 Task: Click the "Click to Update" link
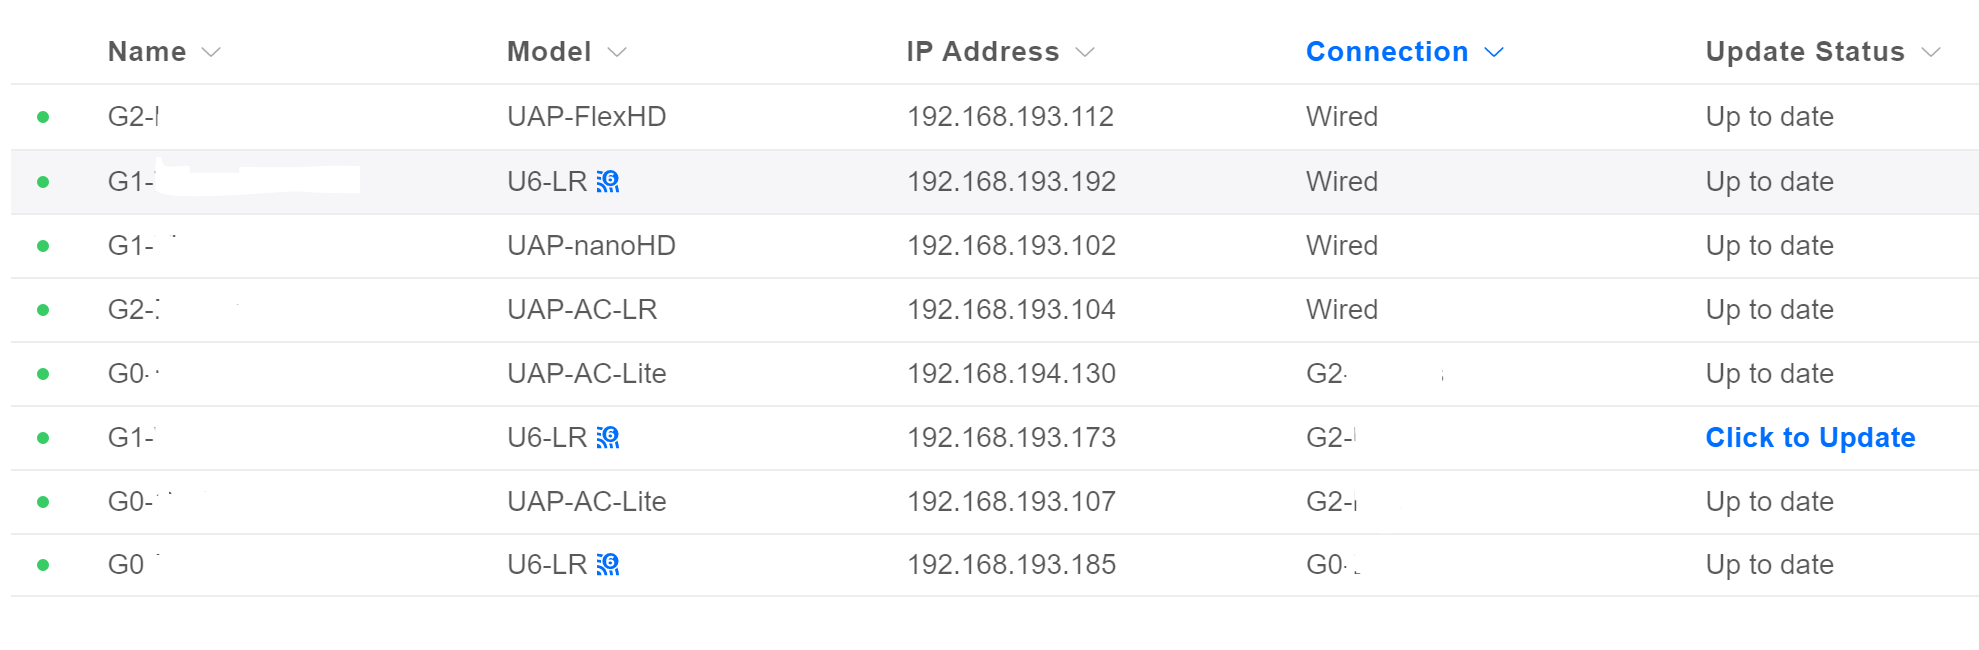pyautogui.click(x=1810, y=437)
